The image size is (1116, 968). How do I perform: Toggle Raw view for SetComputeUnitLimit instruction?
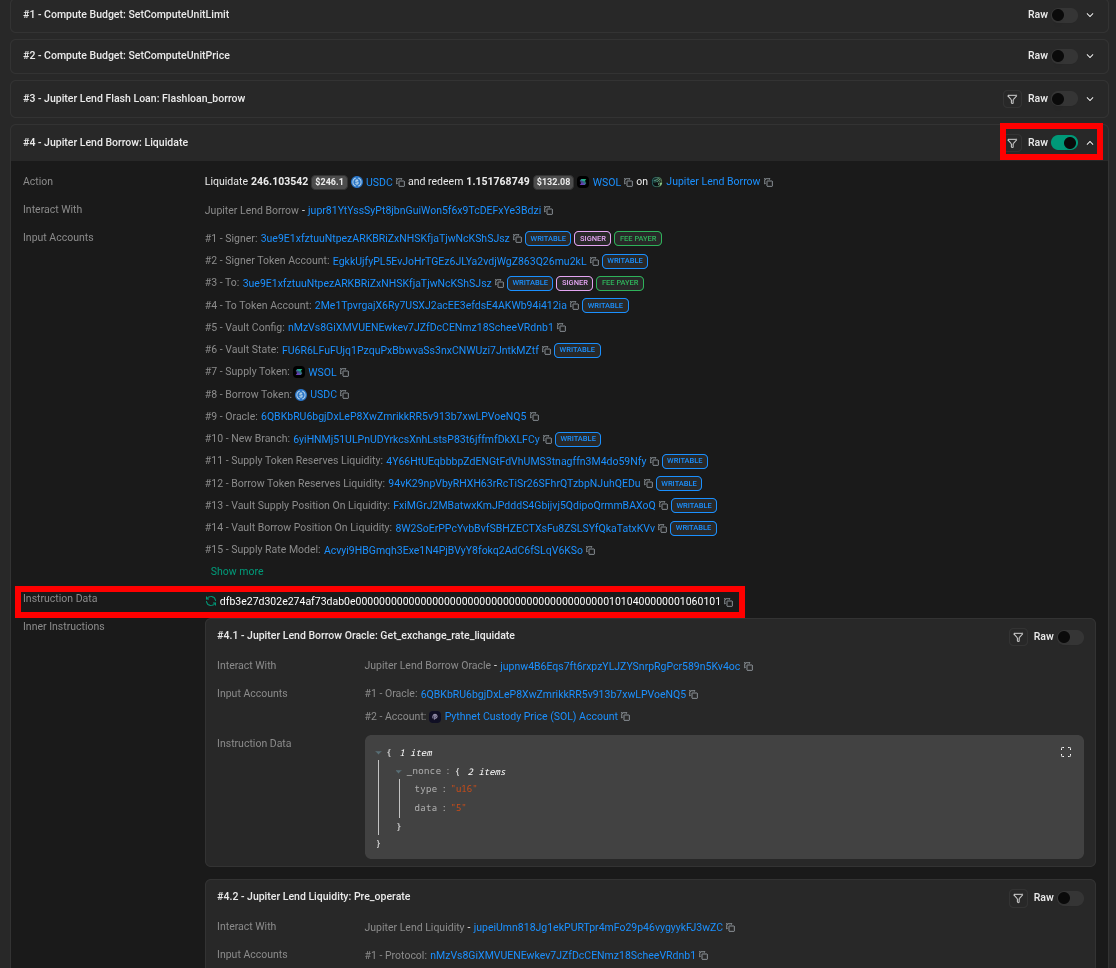(x=1064, y=15)
